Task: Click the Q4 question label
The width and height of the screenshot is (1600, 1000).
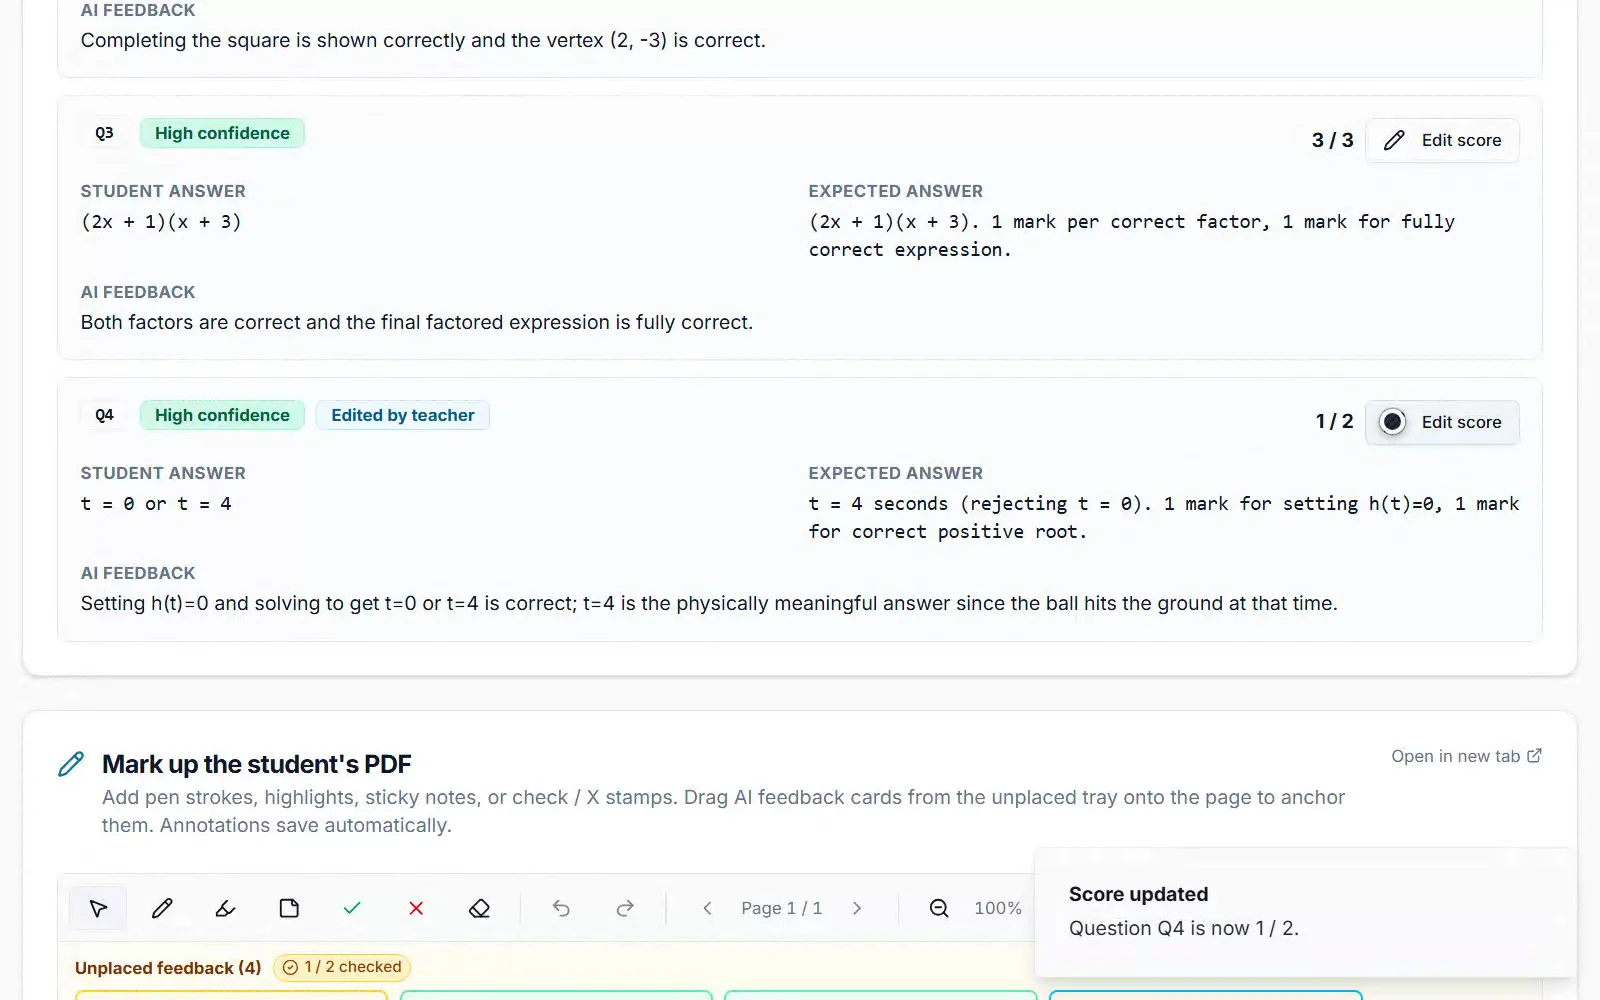Action: coord(104,415)
